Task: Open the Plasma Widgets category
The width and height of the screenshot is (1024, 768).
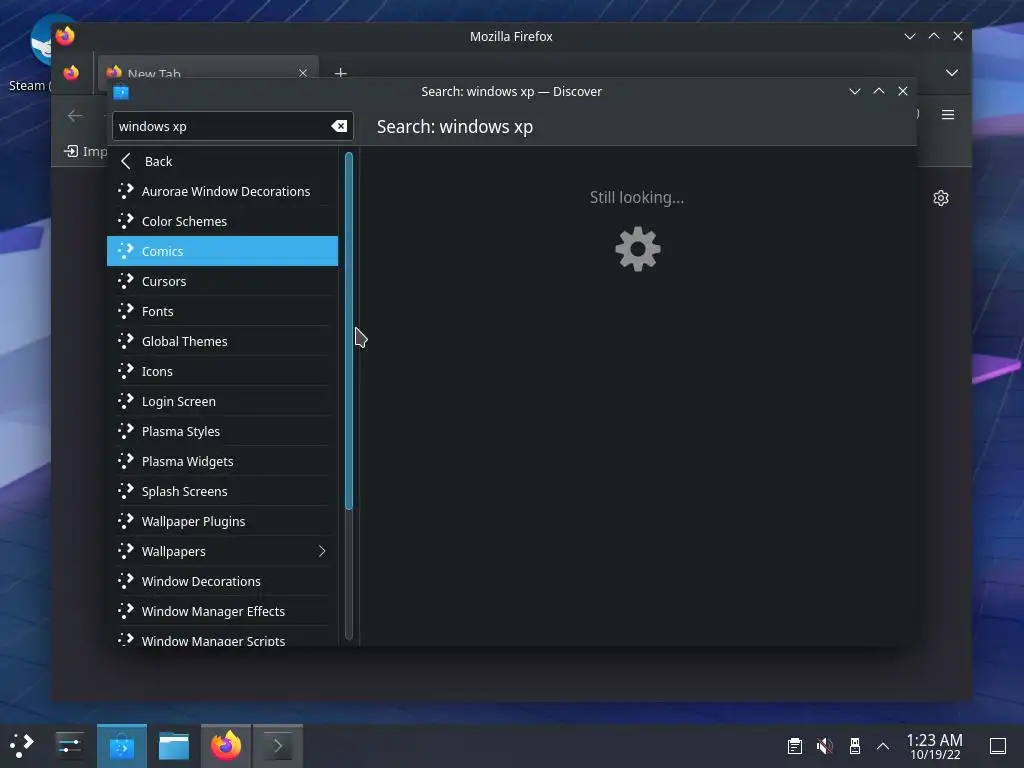Action: coord(222,462)
